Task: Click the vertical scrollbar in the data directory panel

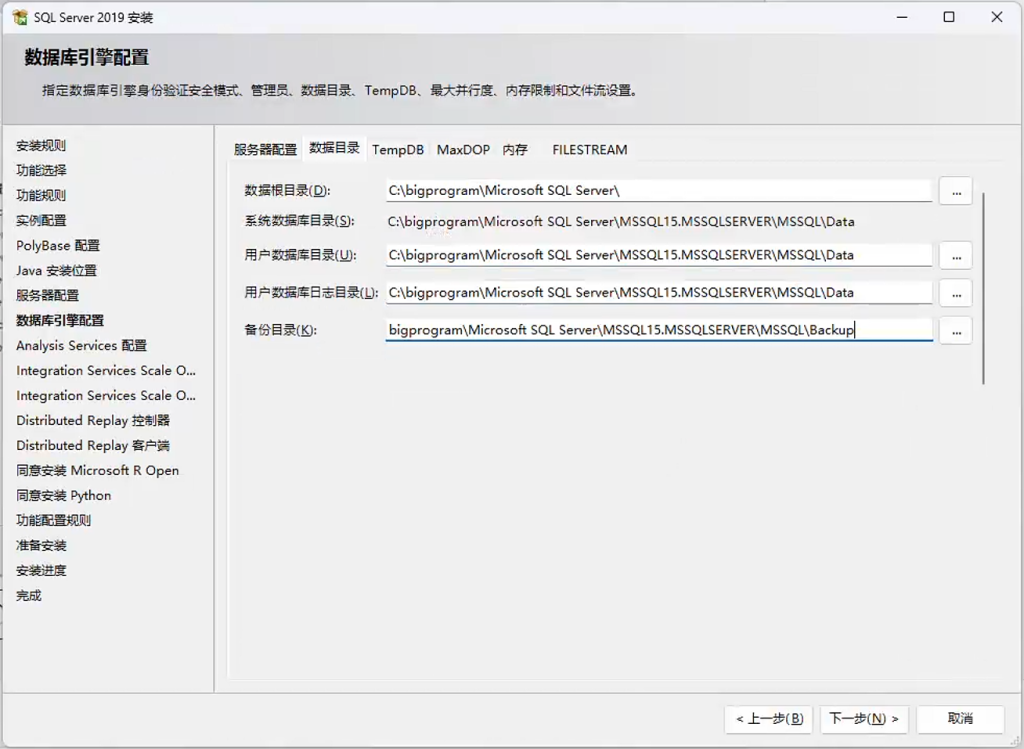Action: coord(983,288)
